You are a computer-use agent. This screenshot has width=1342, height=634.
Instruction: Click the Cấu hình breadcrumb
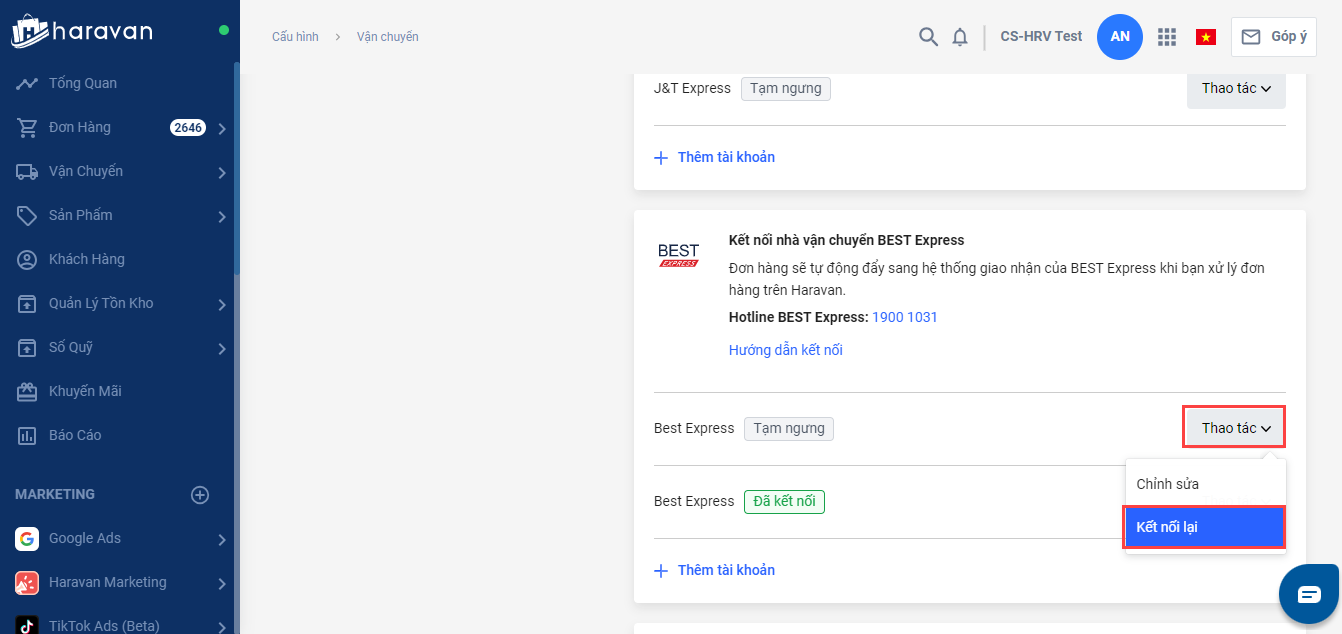(295, 37)
